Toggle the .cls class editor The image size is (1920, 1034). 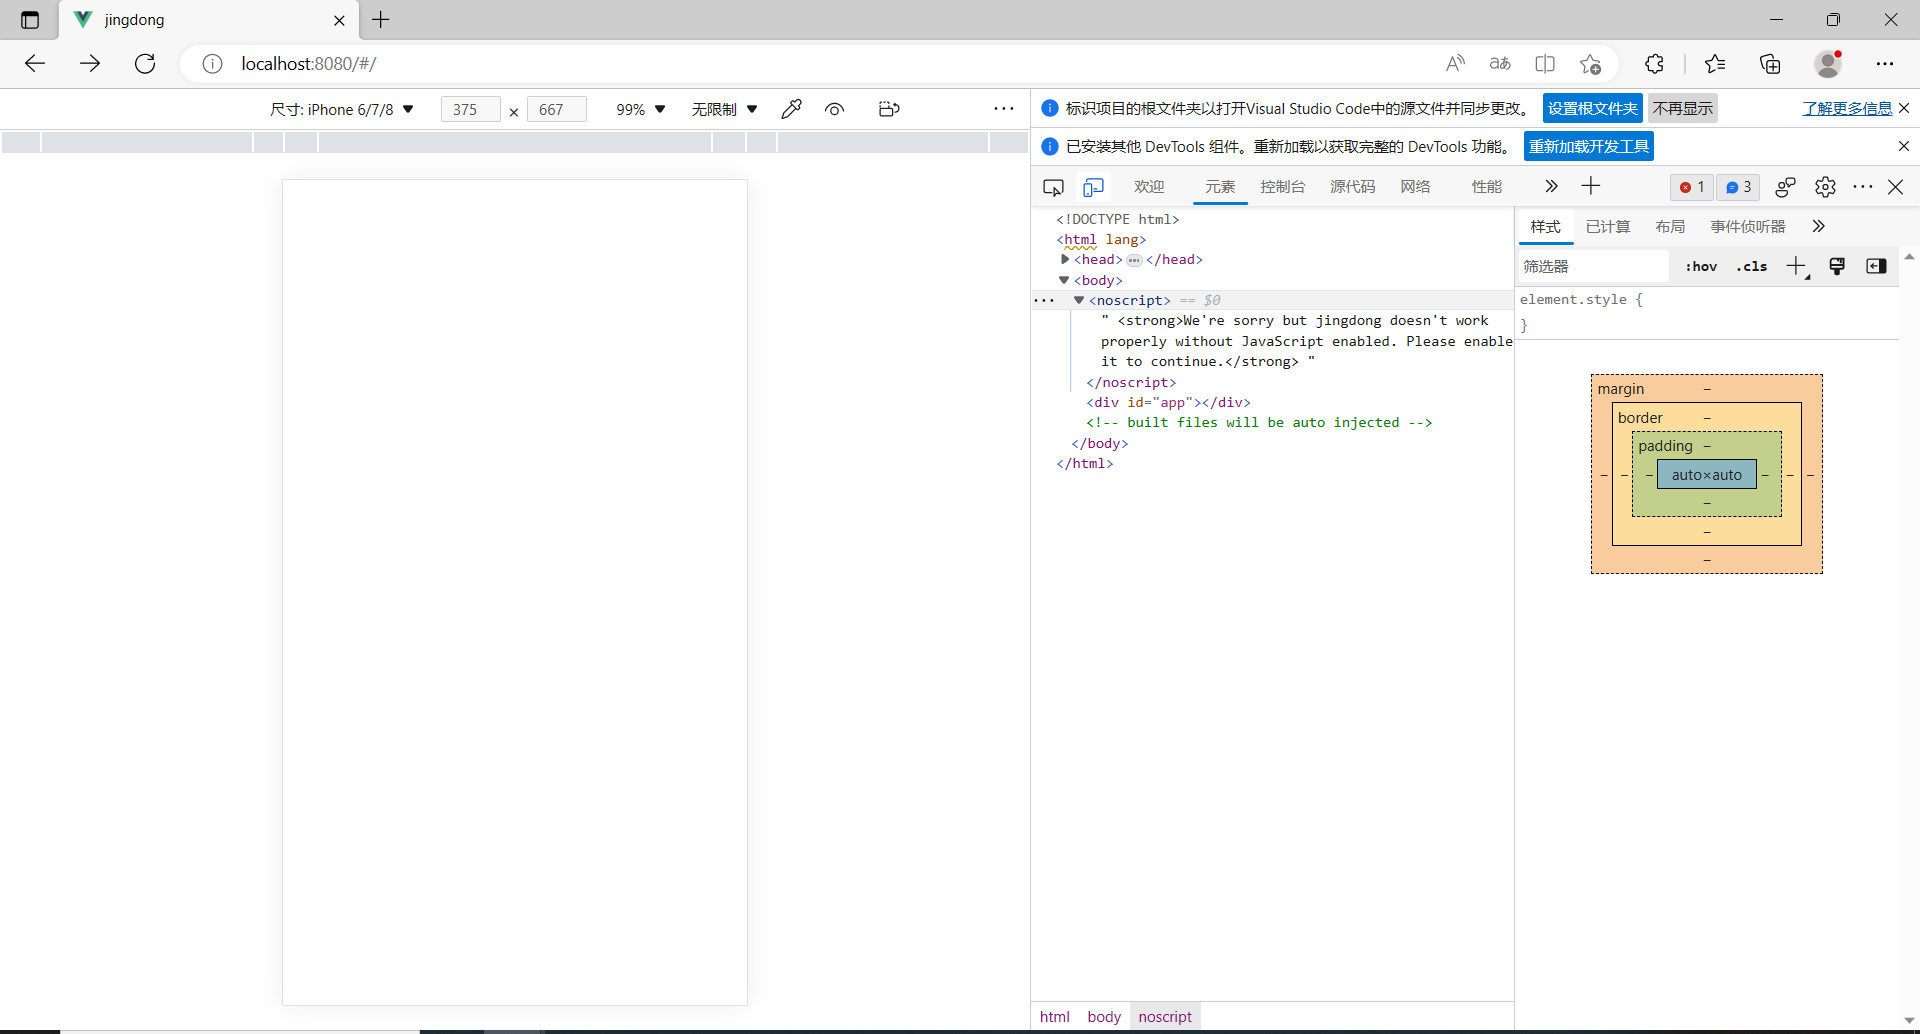[x=1751, y=266]
